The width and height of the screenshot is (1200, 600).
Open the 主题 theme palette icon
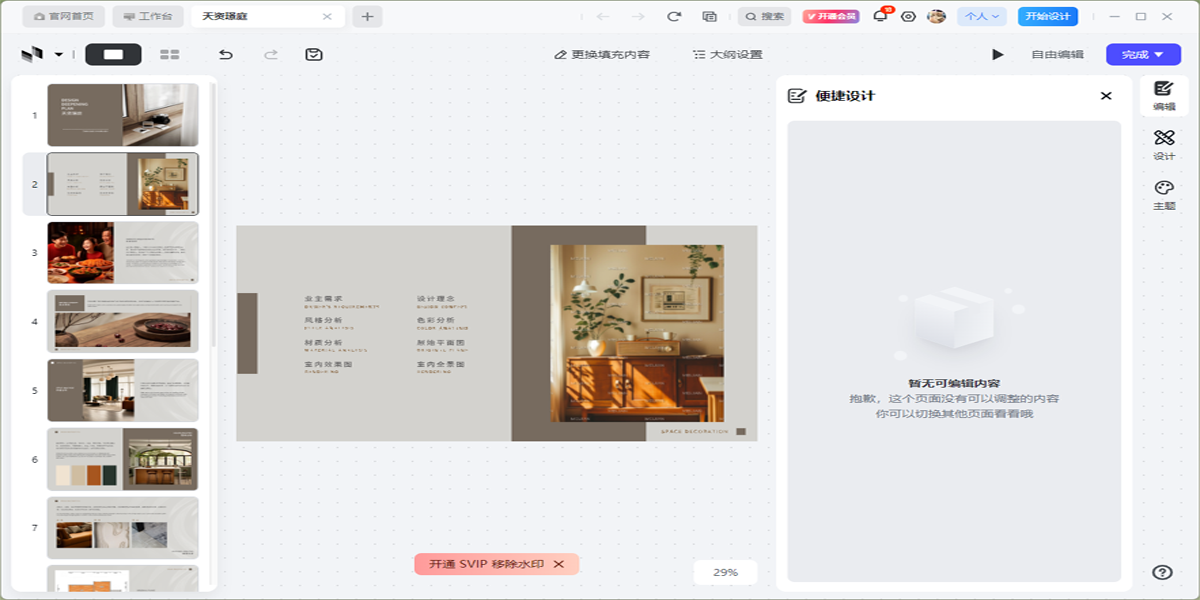1163,194
